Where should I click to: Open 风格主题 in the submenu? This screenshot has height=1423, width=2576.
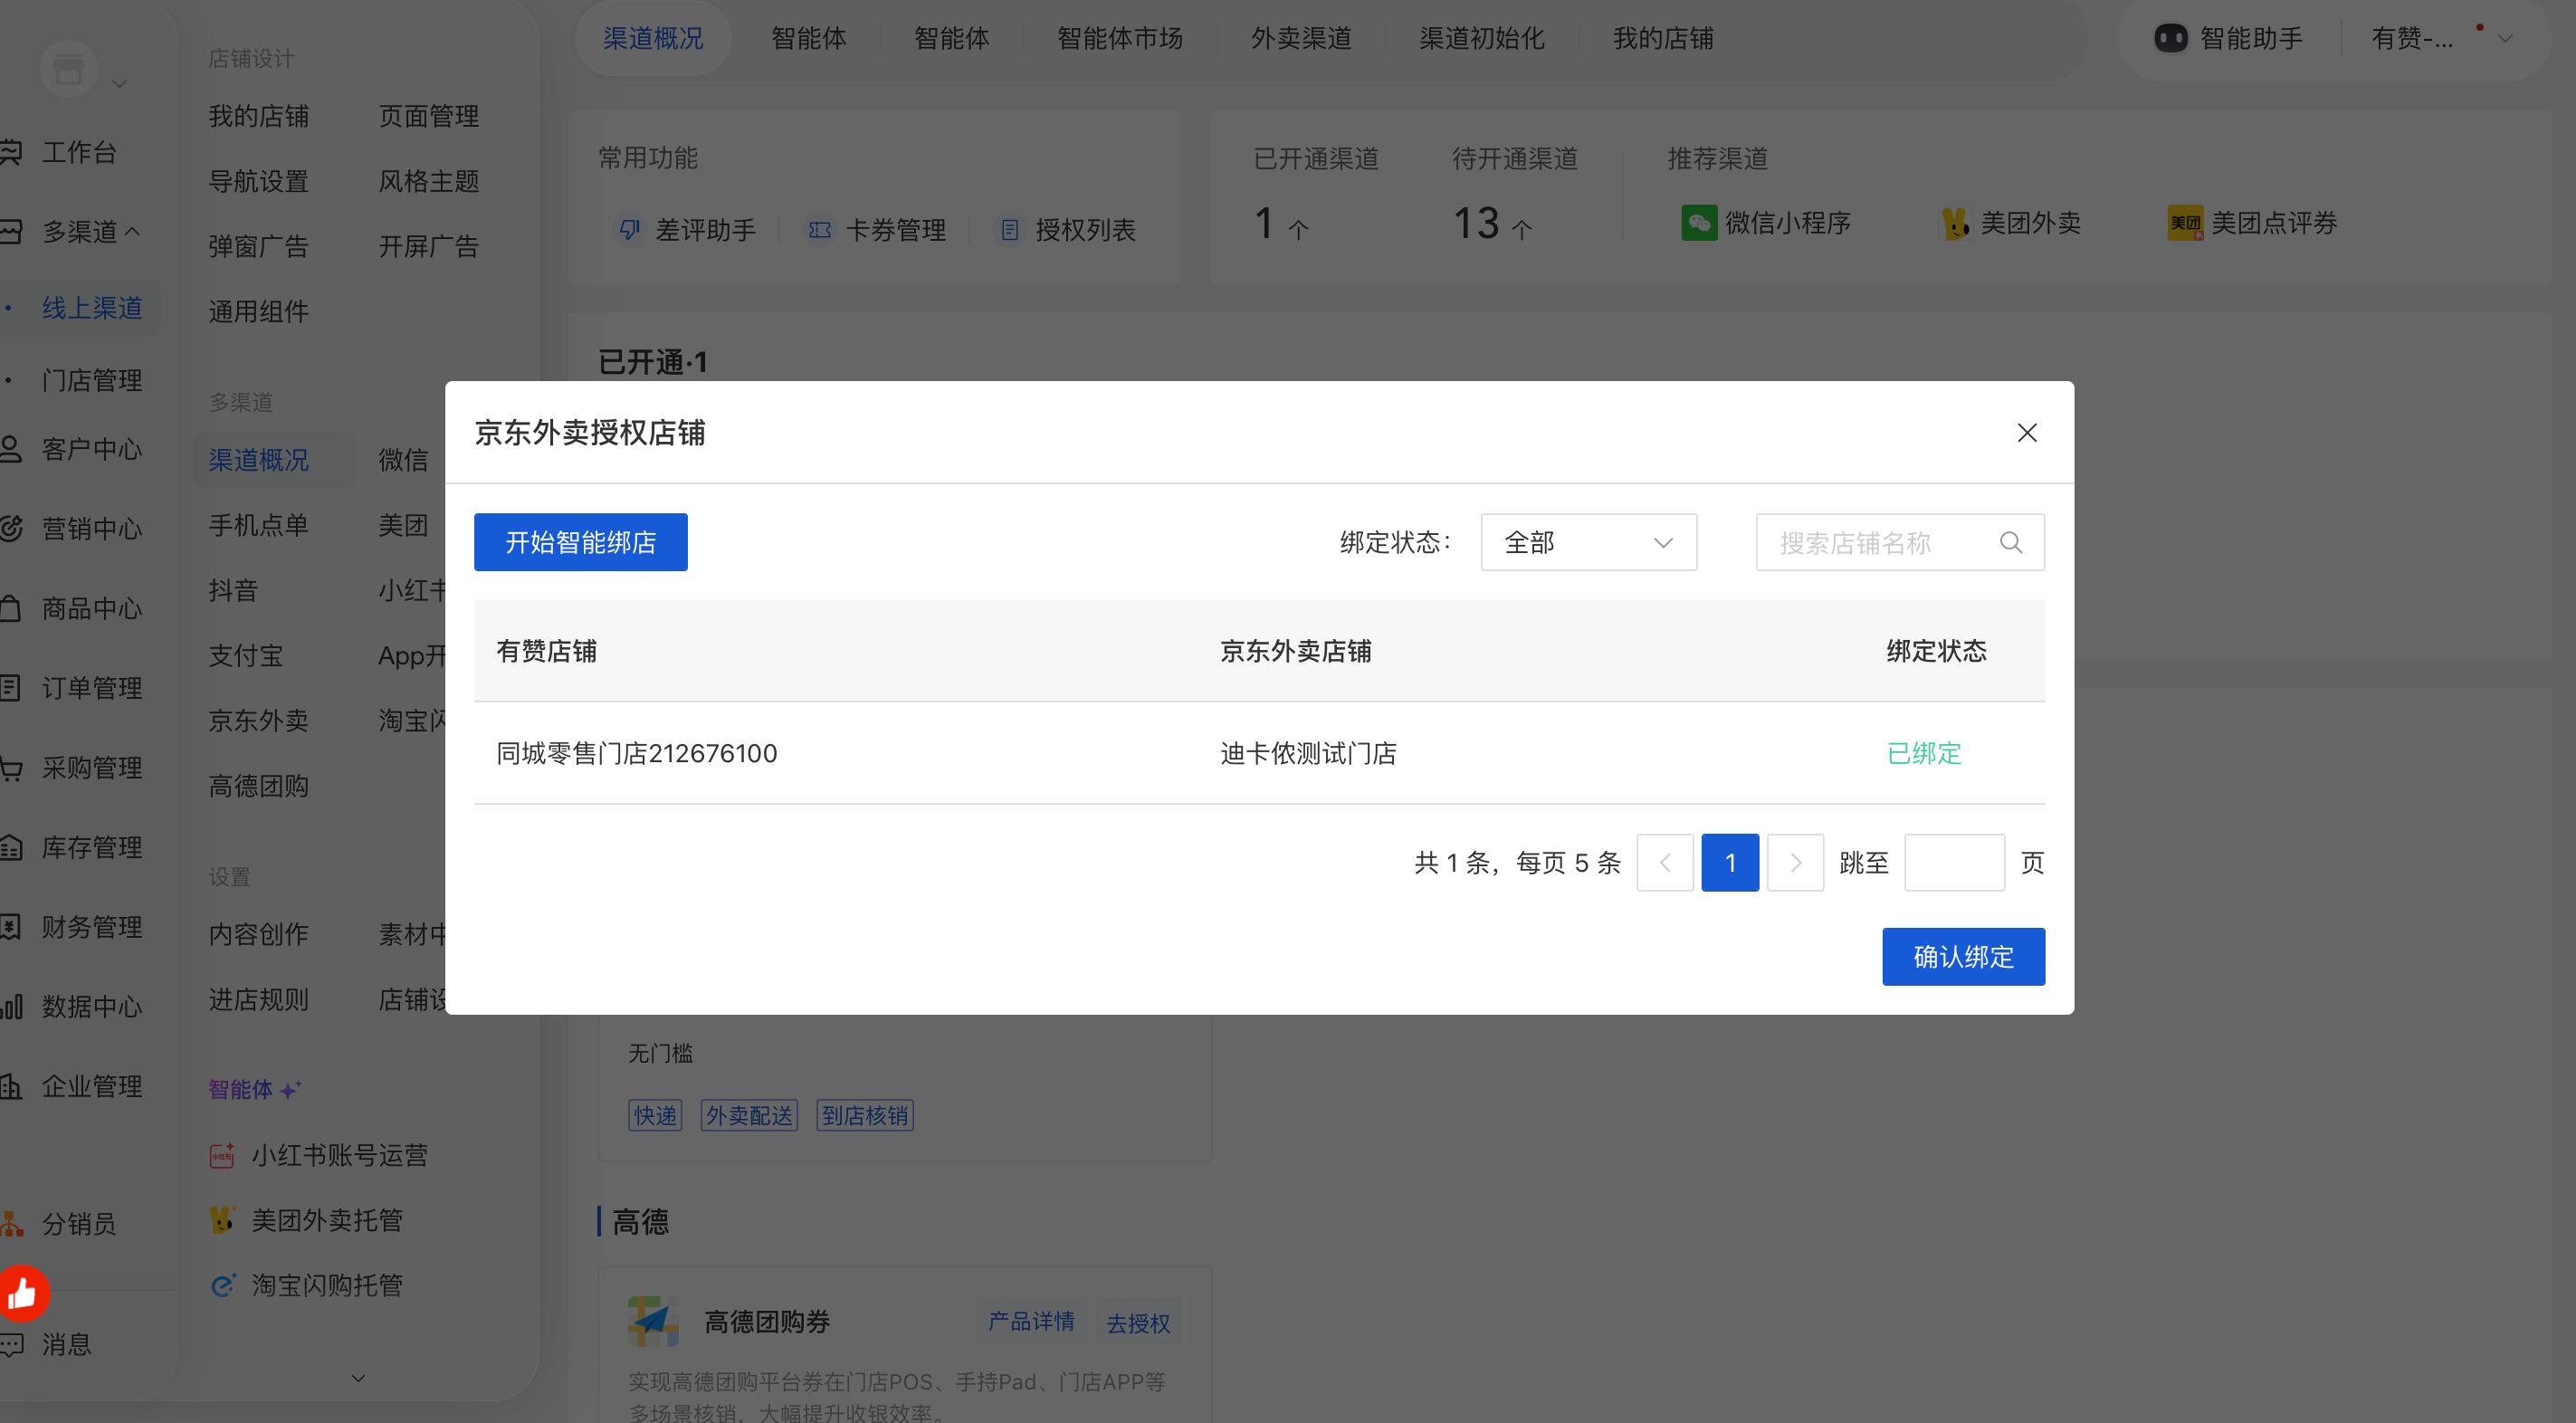tap(429, 181)
